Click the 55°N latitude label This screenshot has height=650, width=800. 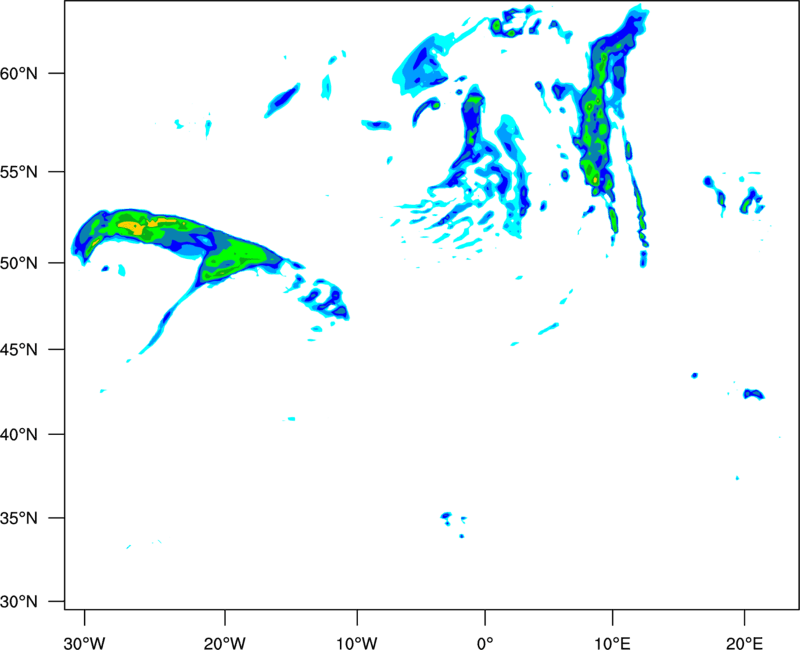pyautogui.click(x=19, y=172)
